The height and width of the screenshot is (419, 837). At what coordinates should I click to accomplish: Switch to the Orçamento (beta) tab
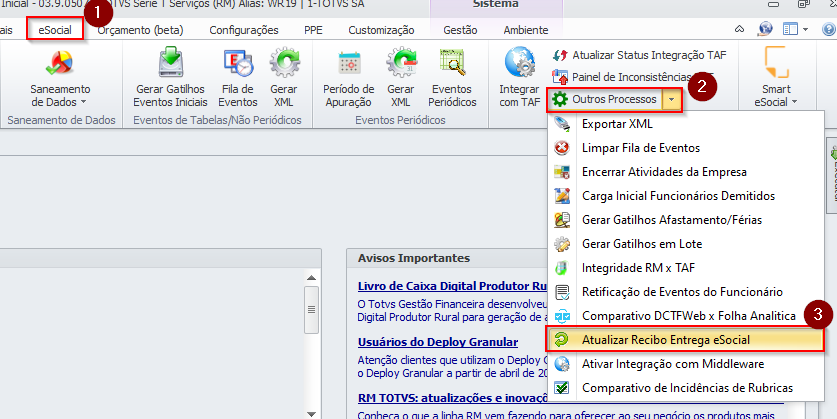[x=140, y=30]
